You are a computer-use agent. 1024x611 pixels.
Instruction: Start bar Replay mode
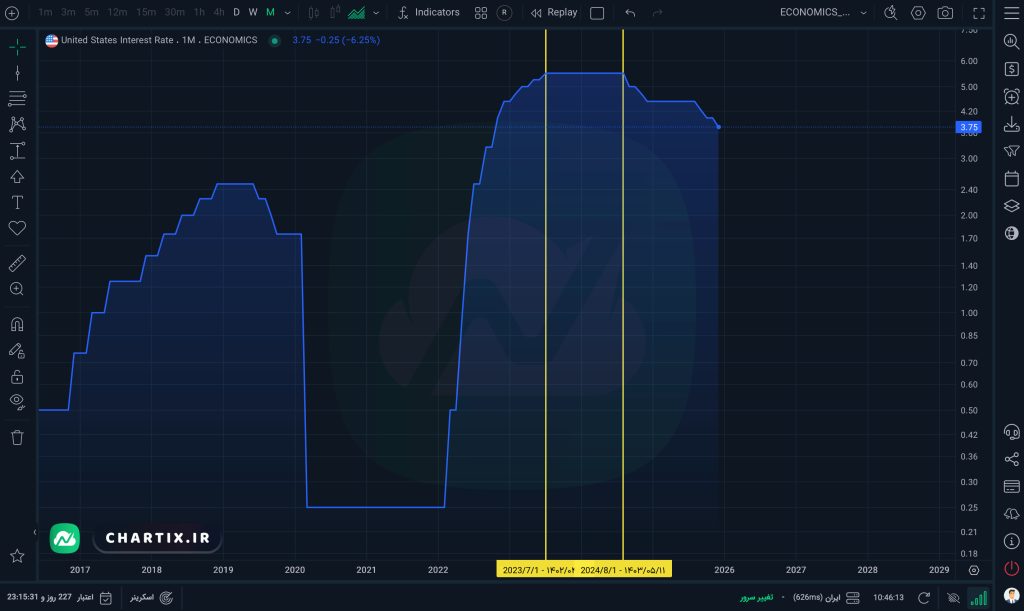click(x=554, y=13)
